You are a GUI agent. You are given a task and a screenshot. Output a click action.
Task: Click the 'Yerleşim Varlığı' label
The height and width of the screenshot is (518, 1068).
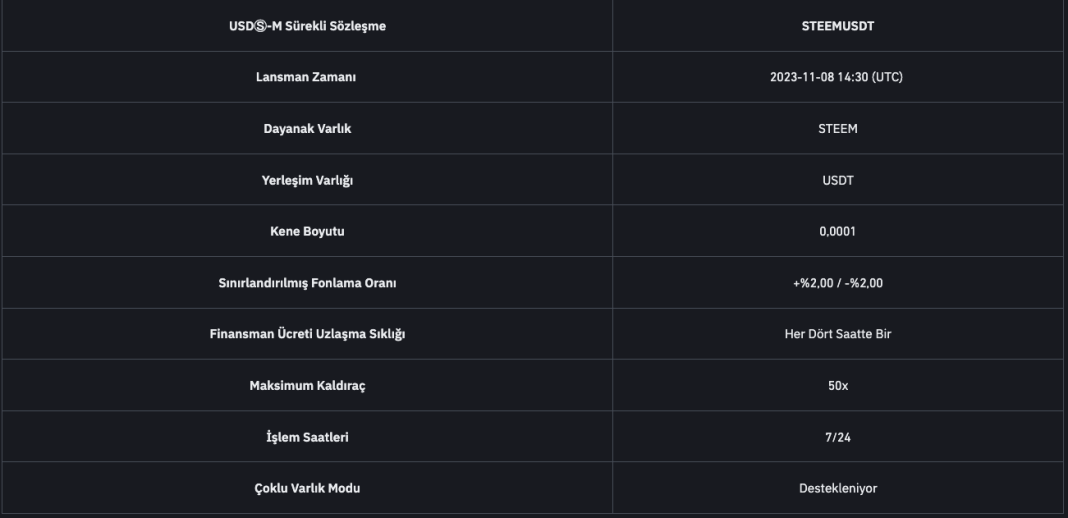click(x=307, y=180)
